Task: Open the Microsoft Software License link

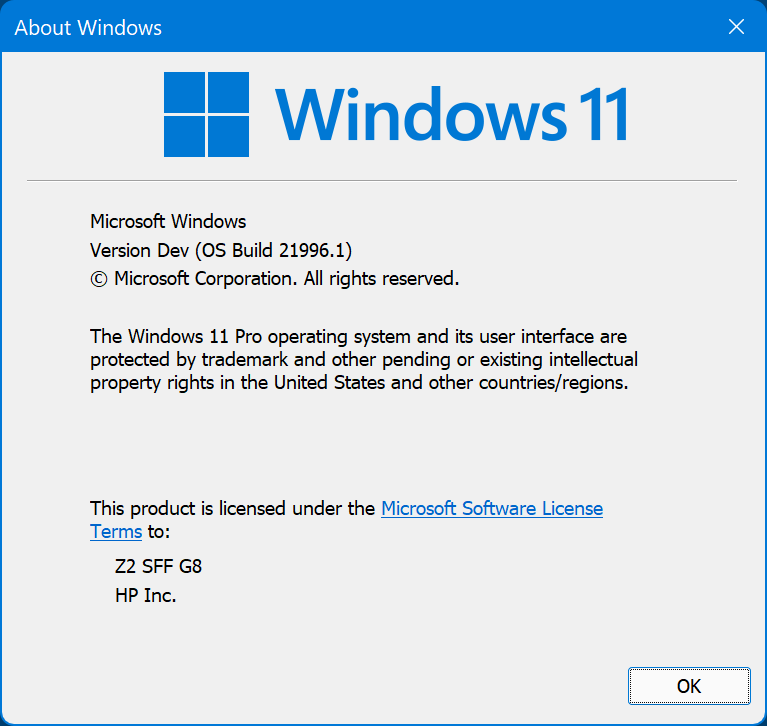Action: pyautogui.click(x=492, y=508)
